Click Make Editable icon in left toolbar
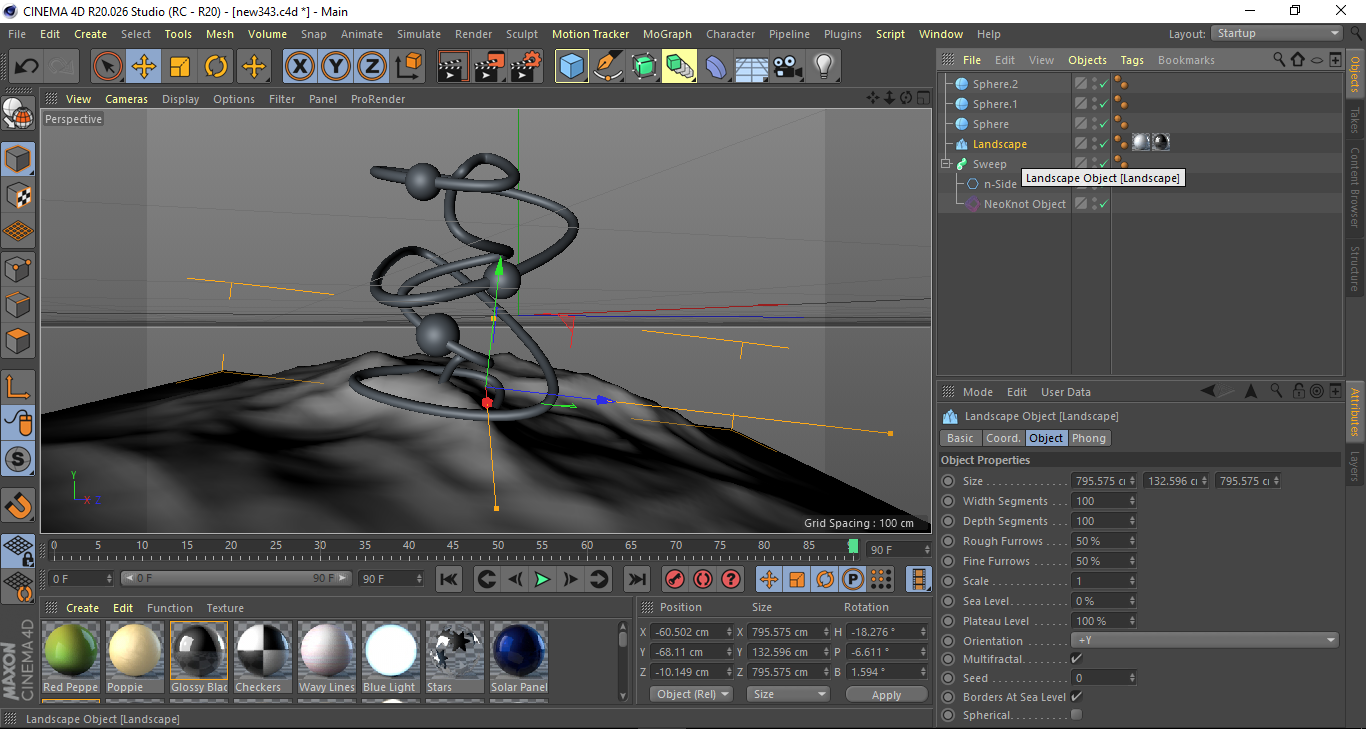Image resolution: width=1366 pixels, height=729 pixels. (x=18, y=115)
